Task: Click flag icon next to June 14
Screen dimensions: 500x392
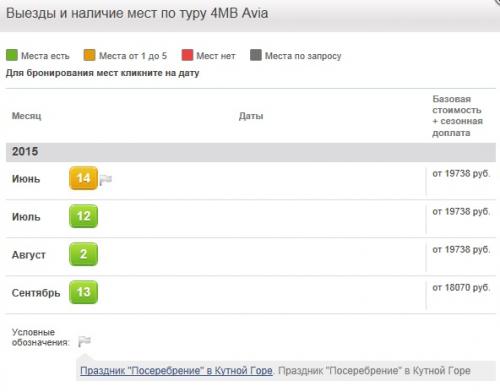Action: coord(106,180)
